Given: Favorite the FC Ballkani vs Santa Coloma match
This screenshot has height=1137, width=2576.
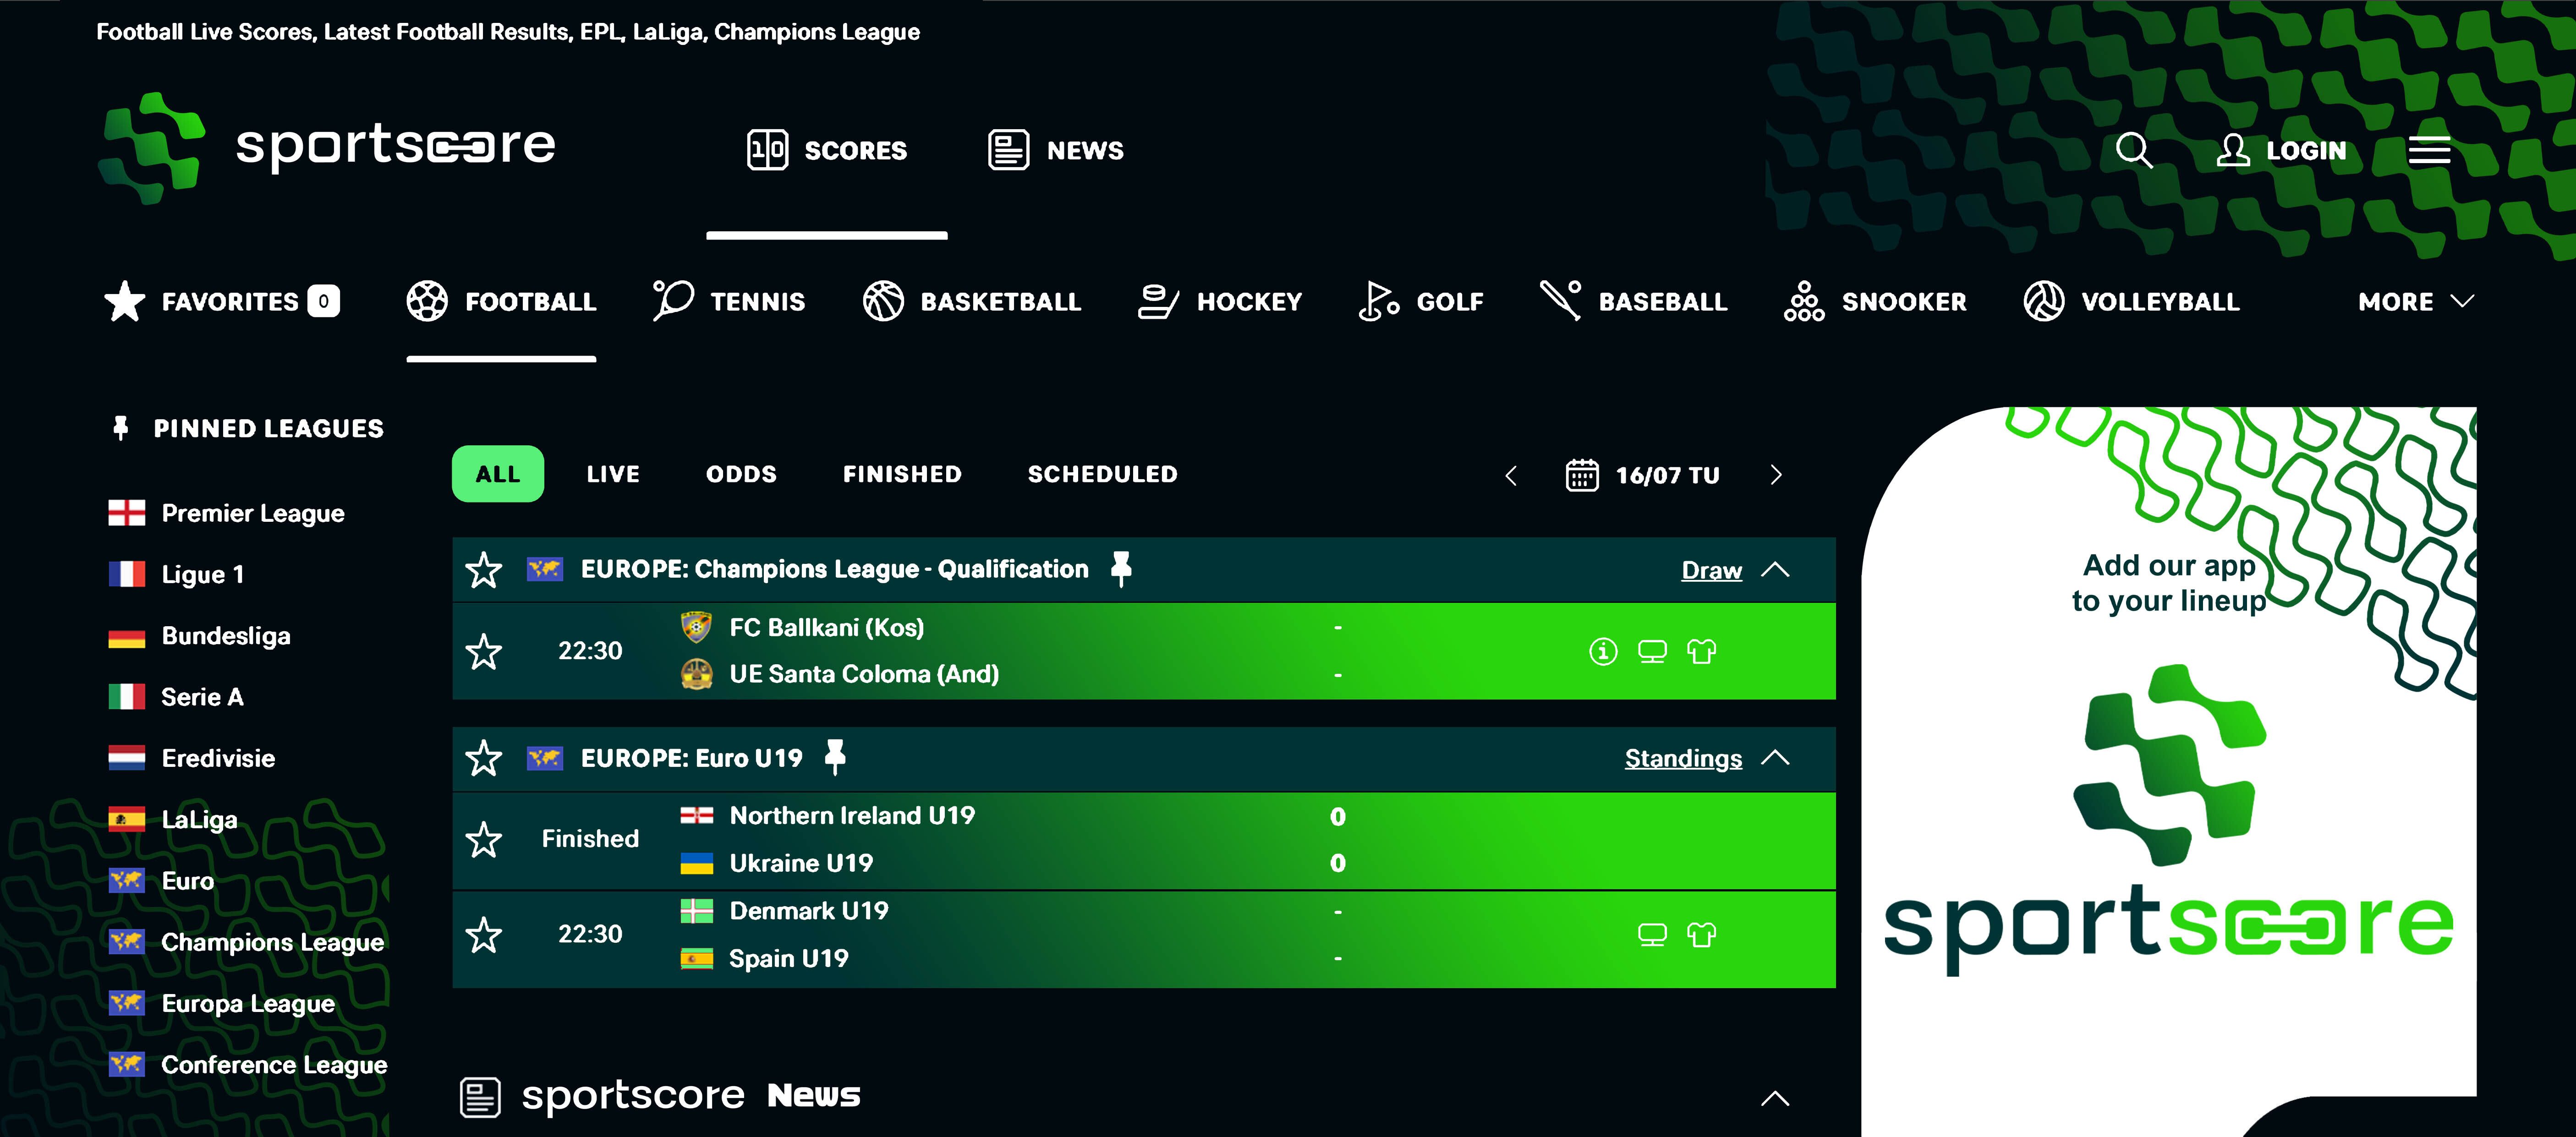Looking at the screenshot, I should pyautogui.click(x=484, y=652).
